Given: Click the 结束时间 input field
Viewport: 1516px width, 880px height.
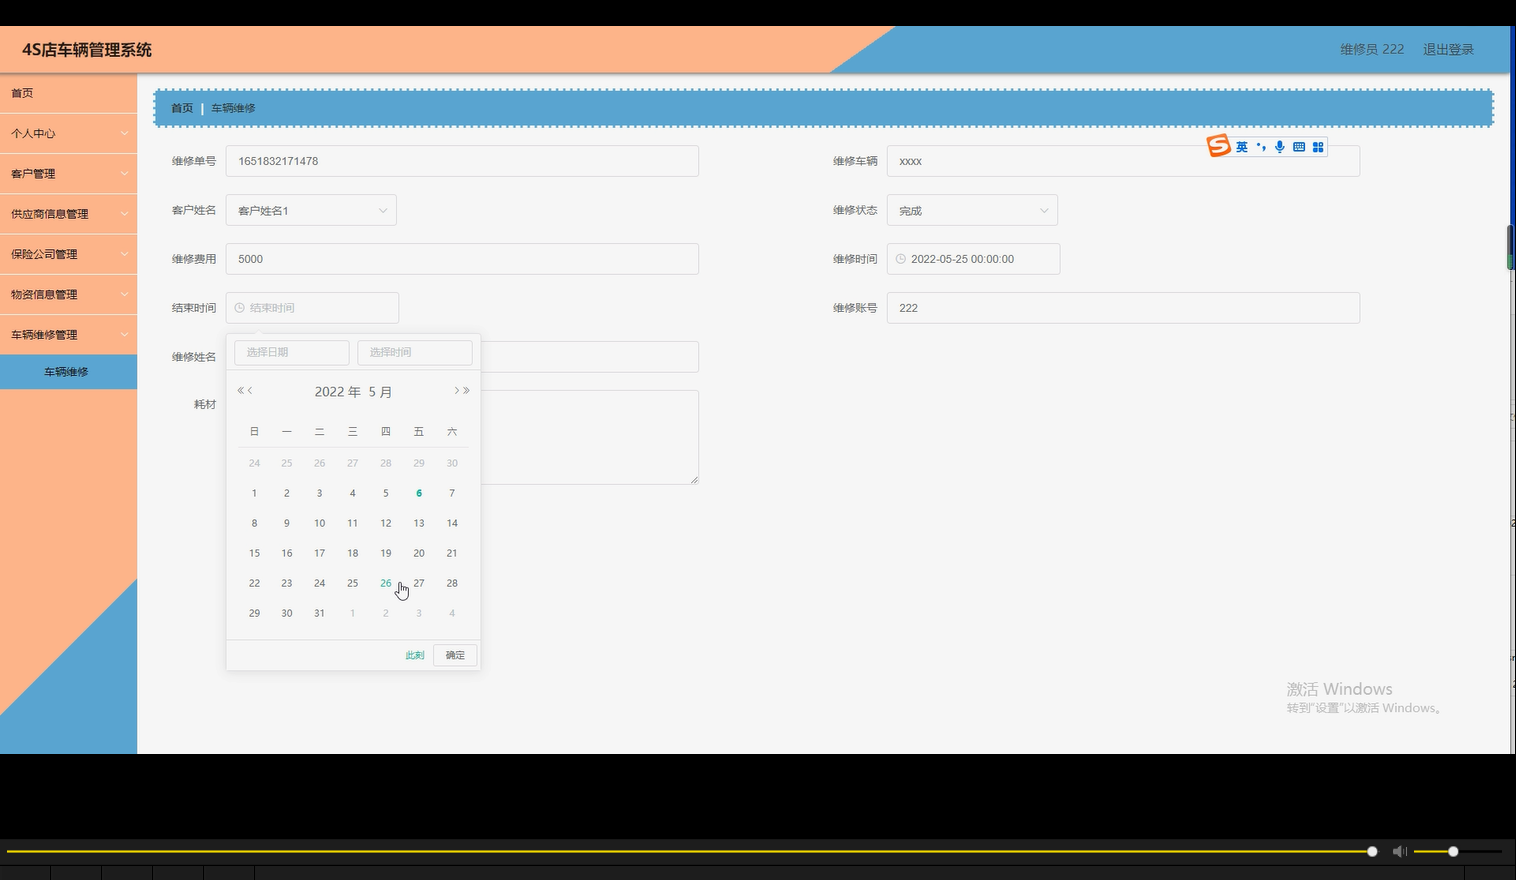Looking at the screenshot, I should pos(312,308).
